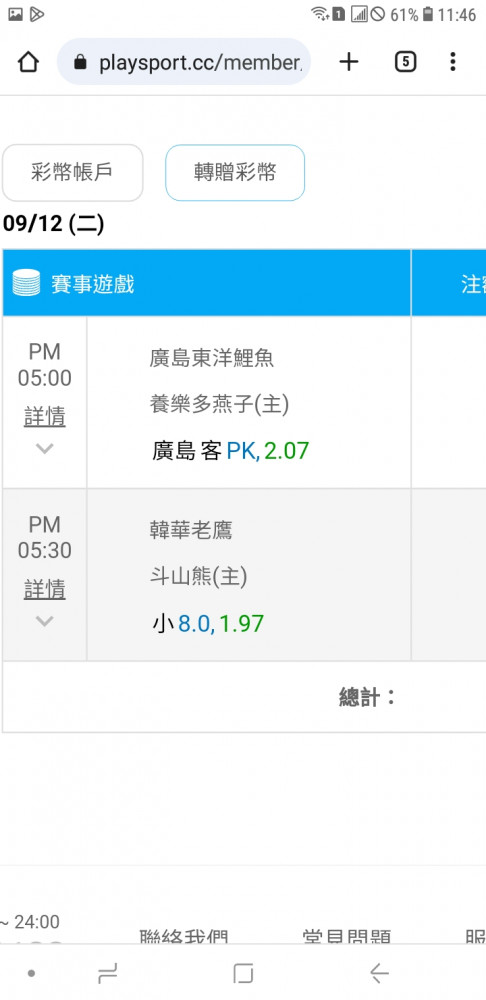Open 轉贈彩幣 tab
486x1000 pixels.
click(x=235, y=173)
